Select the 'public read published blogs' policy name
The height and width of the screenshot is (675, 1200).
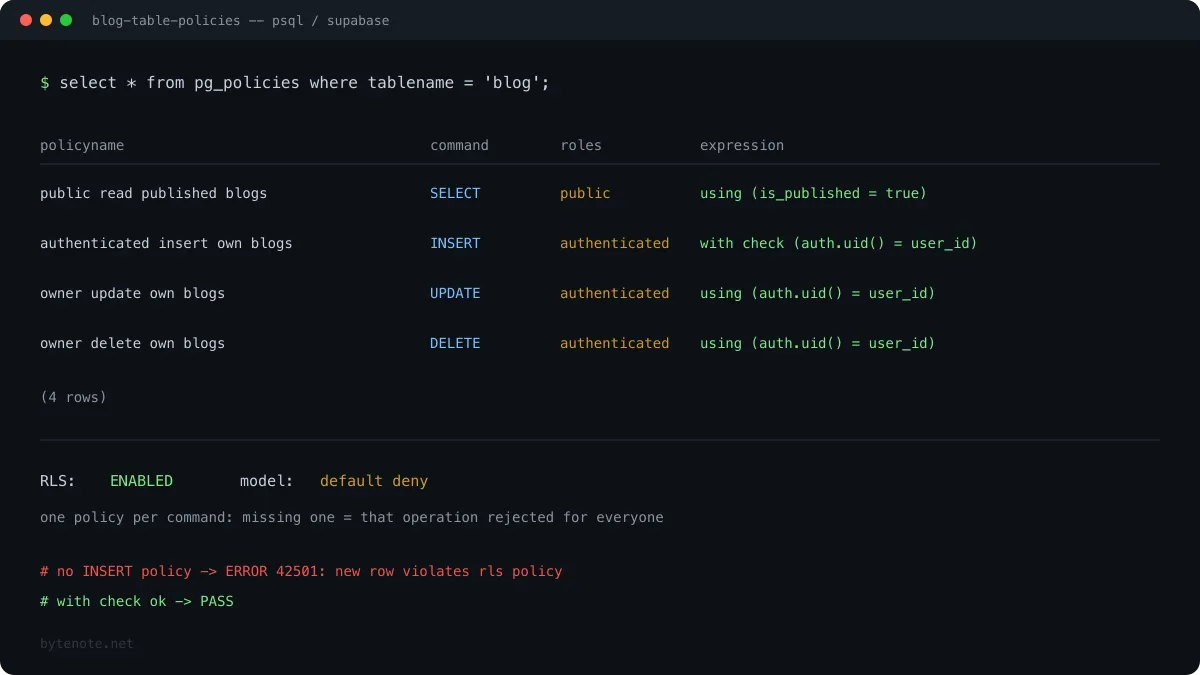pos(154,193)
